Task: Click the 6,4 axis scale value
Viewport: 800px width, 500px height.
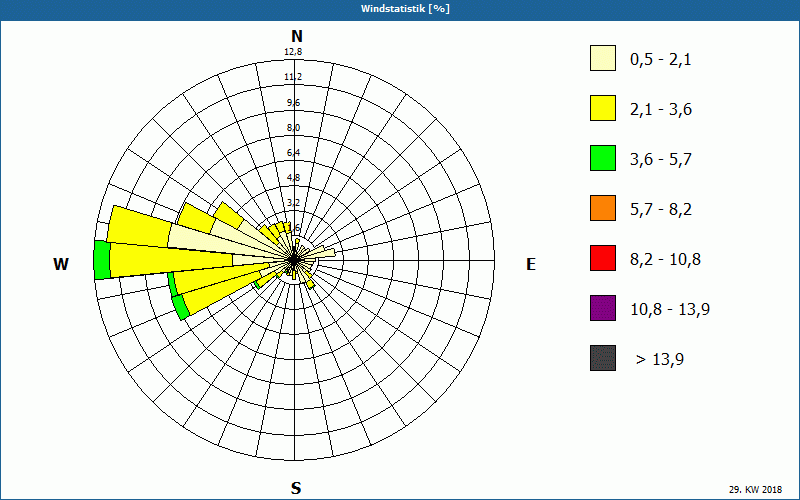Action: coord(293,153)
